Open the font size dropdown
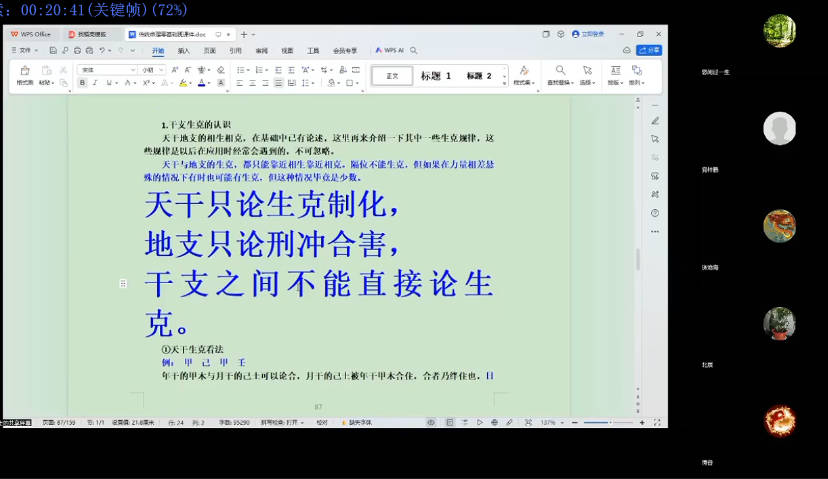The height and width of the screenshot is (479, 828). tap(152, 70)
